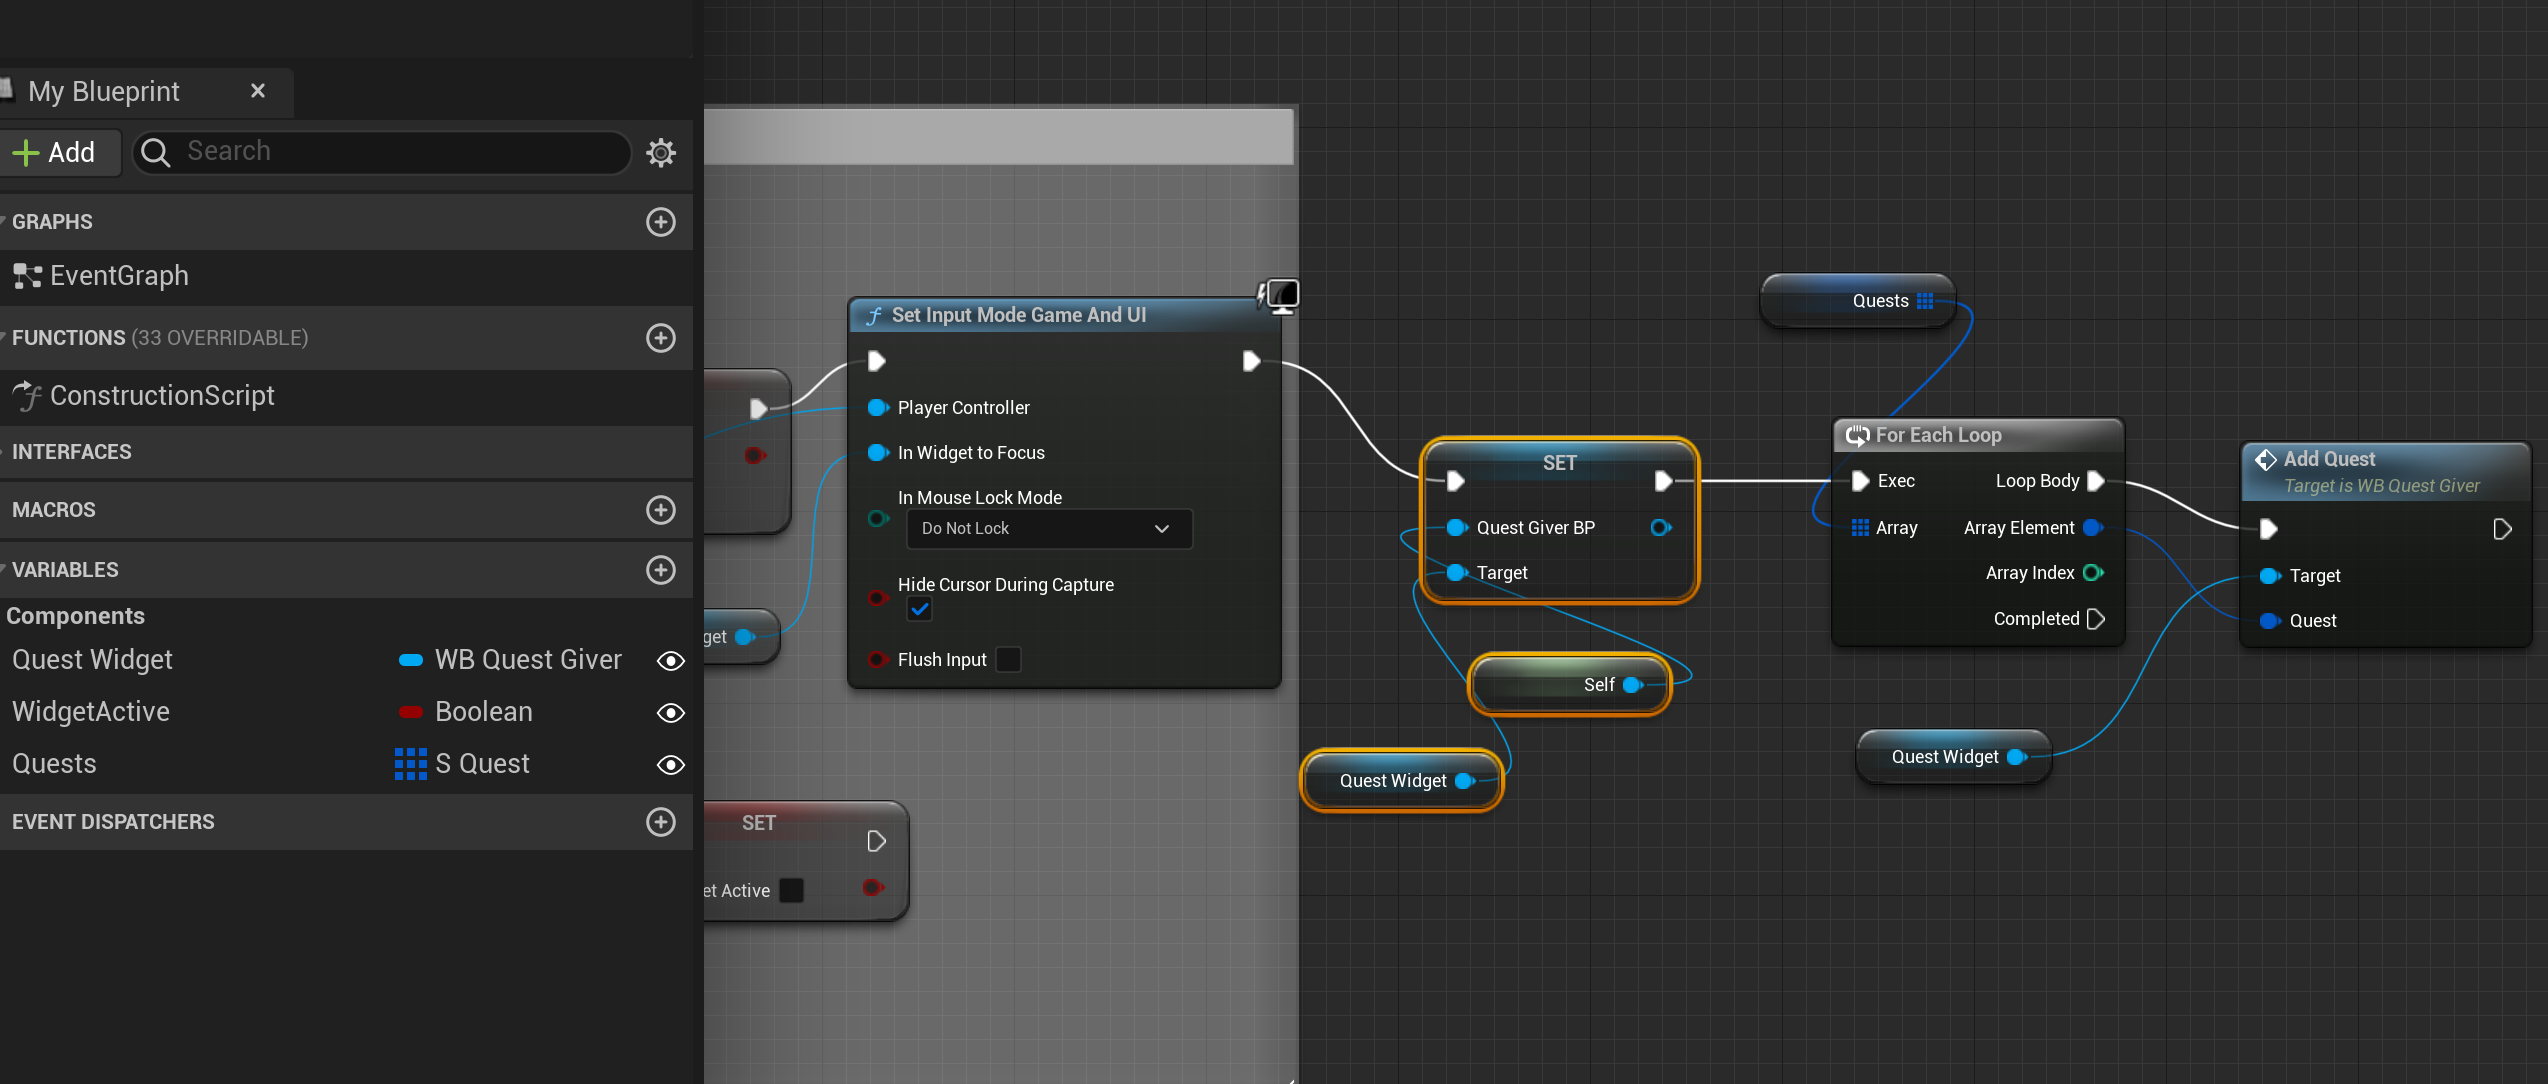Toggle visibility eye for WidgetActive variable

670,713
